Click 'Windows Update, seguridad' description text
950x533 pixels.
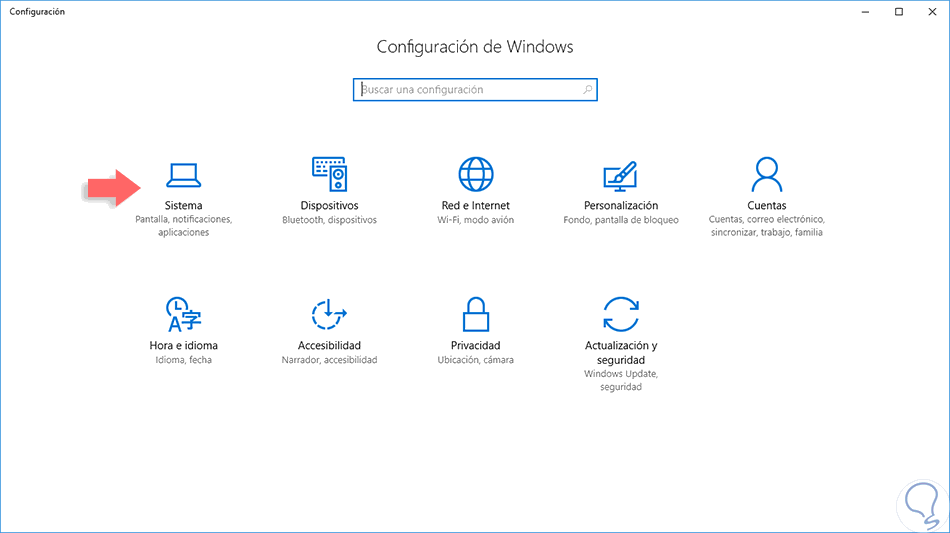click(620, 380)
